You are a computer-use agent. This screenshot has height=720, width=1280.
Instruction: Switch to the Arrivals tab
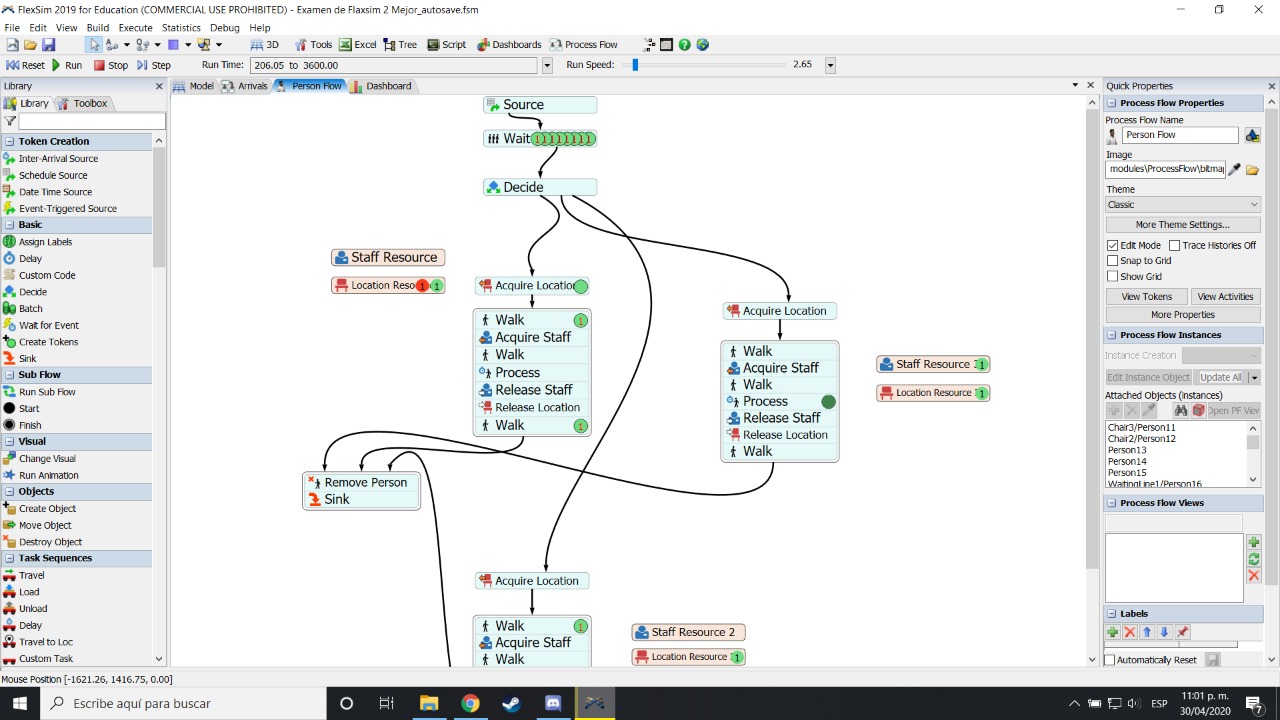(x=245, y=86)
